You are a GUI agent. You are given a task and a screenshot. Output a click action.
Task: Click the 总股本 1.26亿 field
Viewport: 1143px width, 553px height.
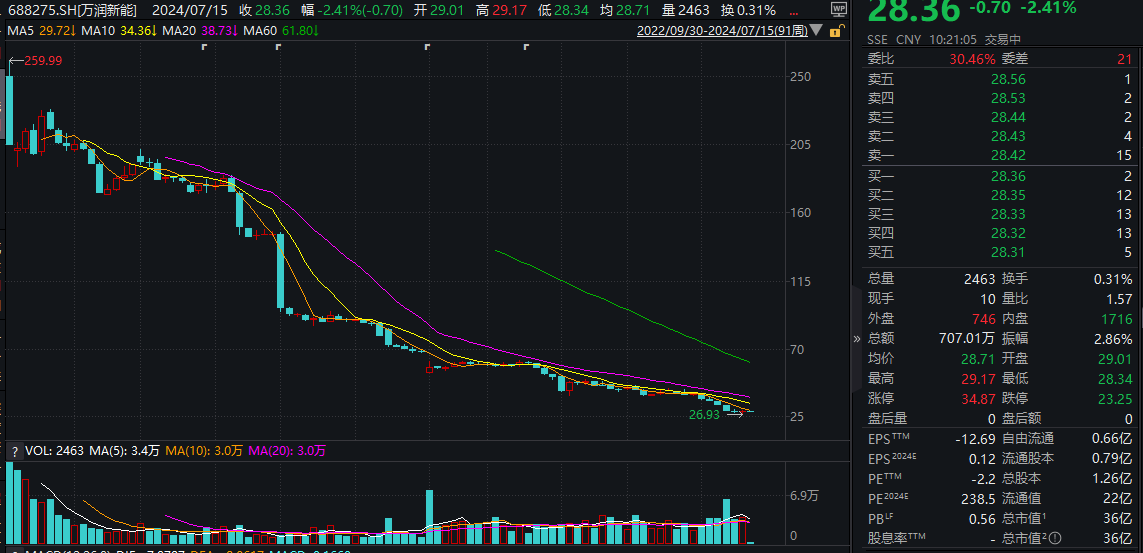[x=1067, y=479]
